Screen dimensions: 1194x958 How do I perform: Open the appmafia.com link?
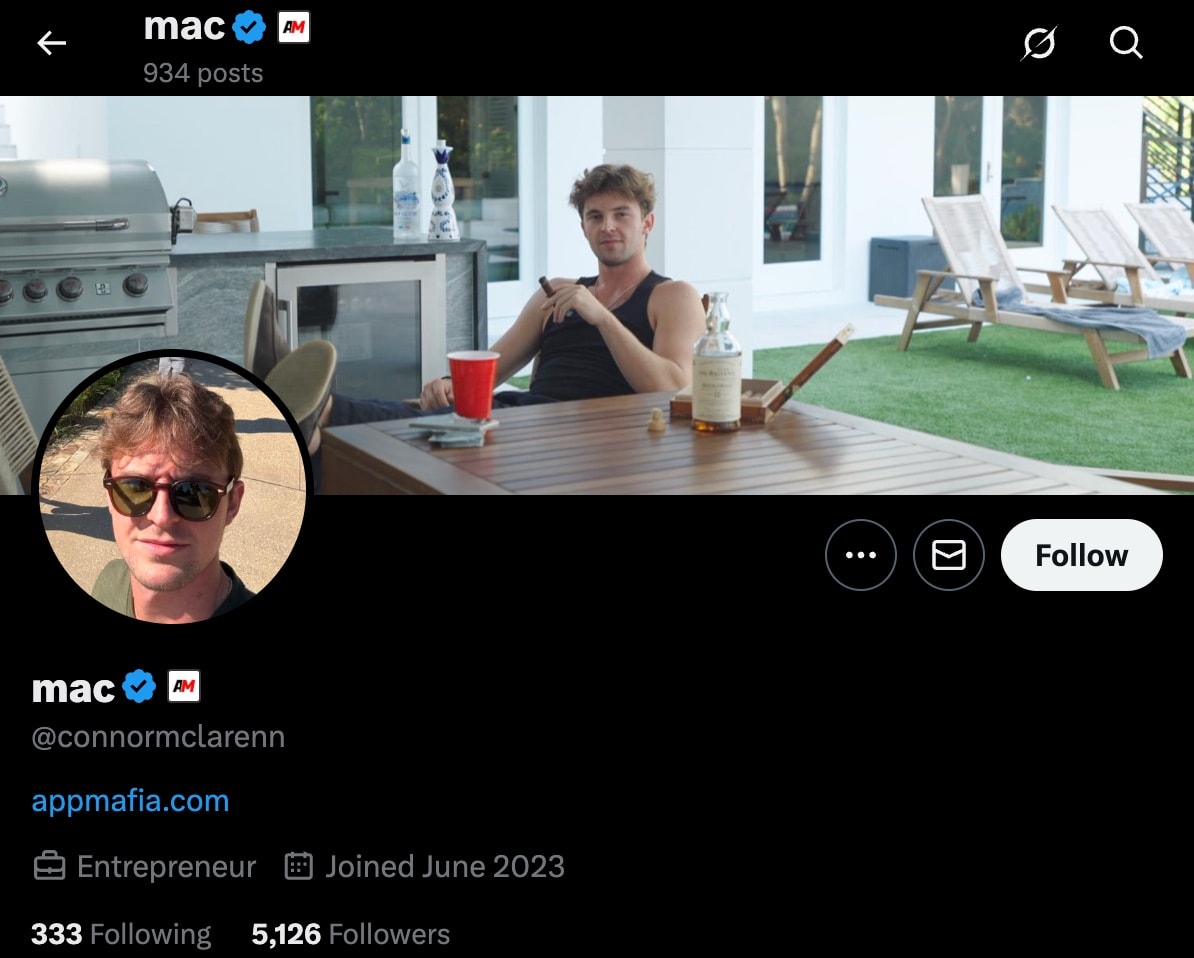130,801
